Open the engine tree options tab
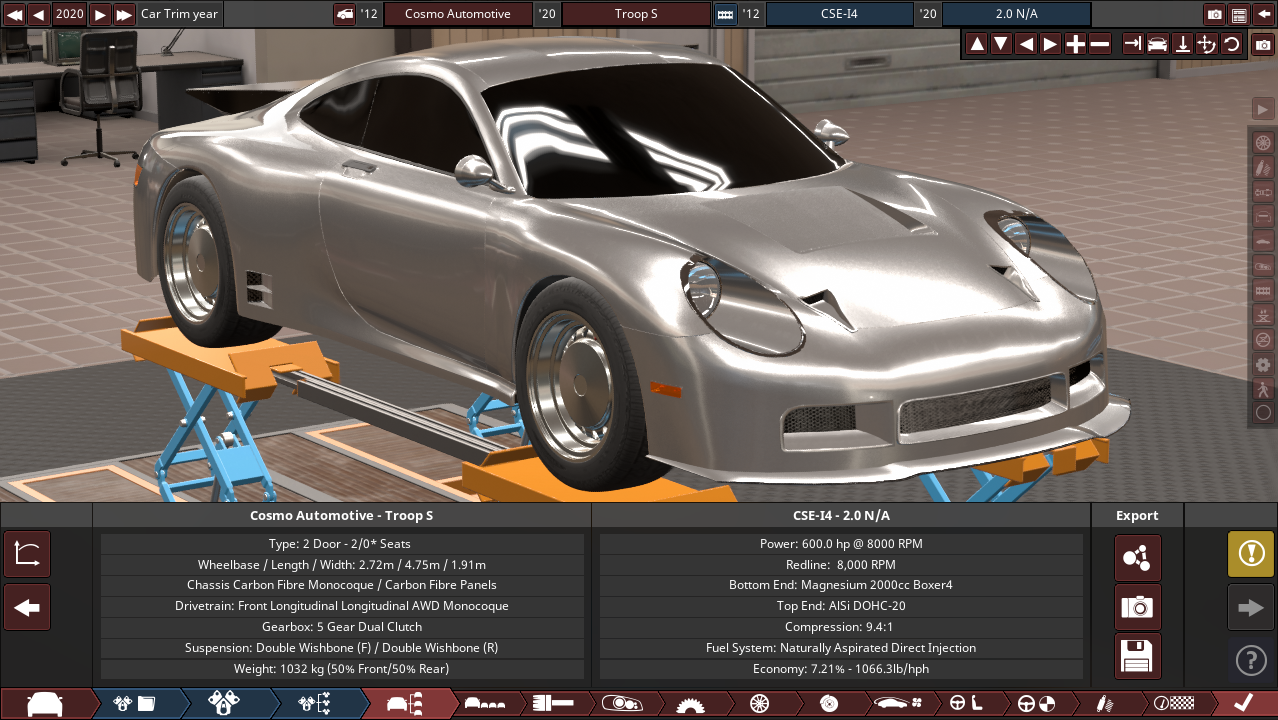This screenshot has height=720, width=1278. pos(315,703)
